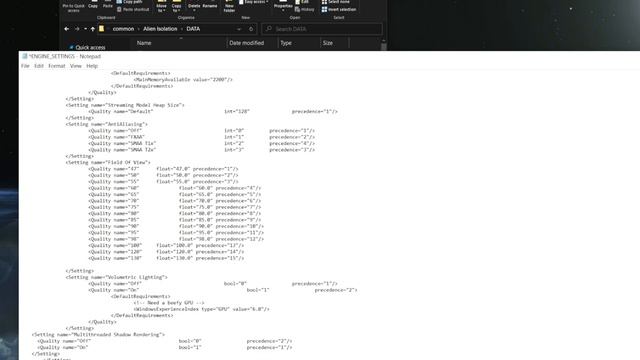
Task: Click the 'Multithreaded Shadow Rendering' setting line
Action: click(98, 335)
